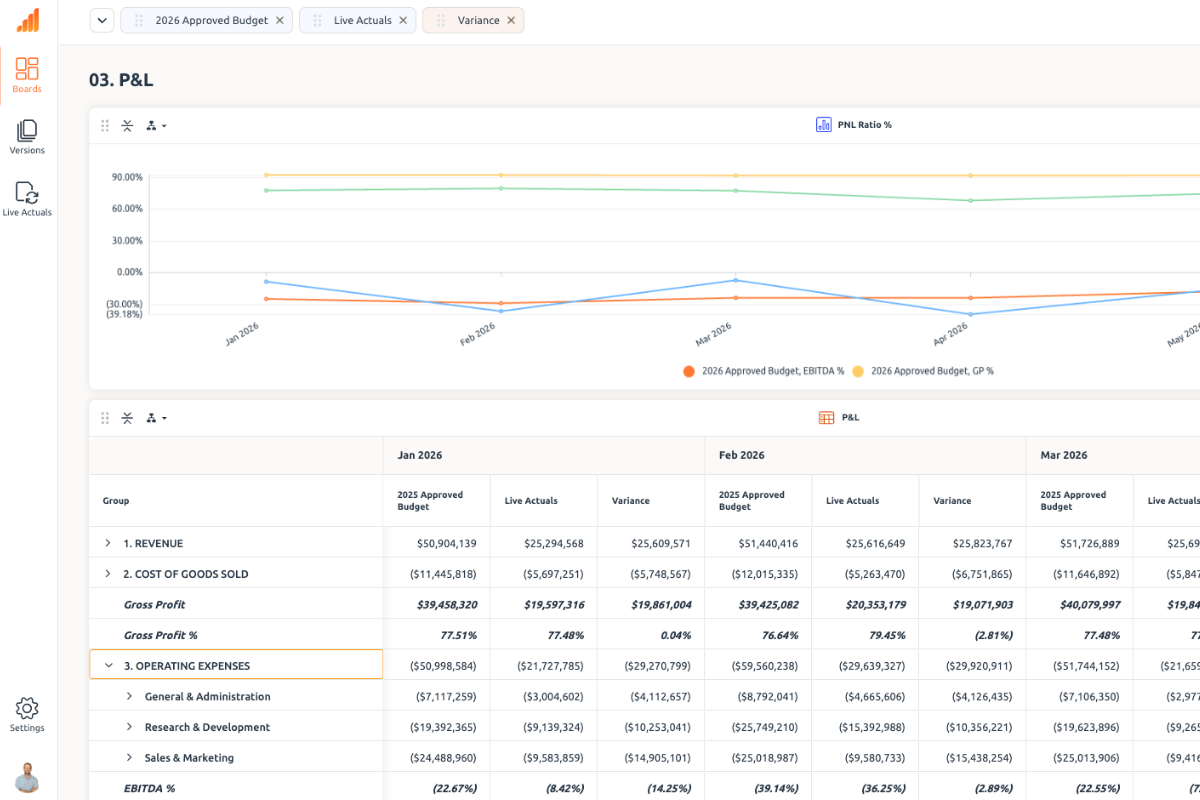Viewport: 1200px width, 800px height.
Task: Click gross profit cell $39,458,320
Action: click(437, 605)
